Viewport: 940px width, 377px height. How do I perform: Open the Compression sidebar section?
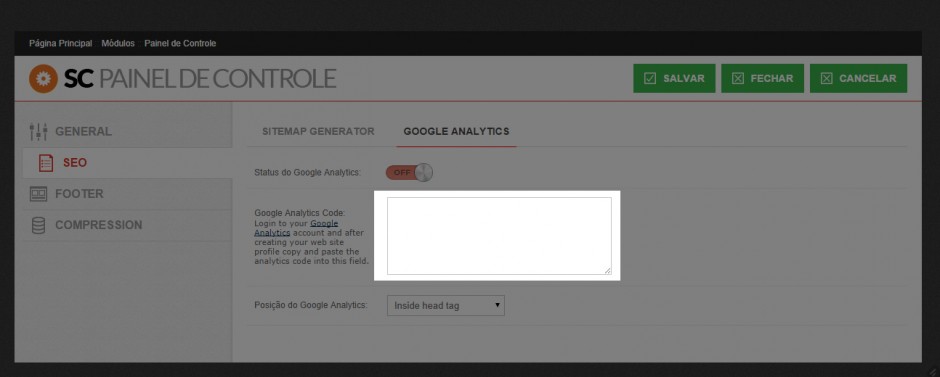coord(127,225)
